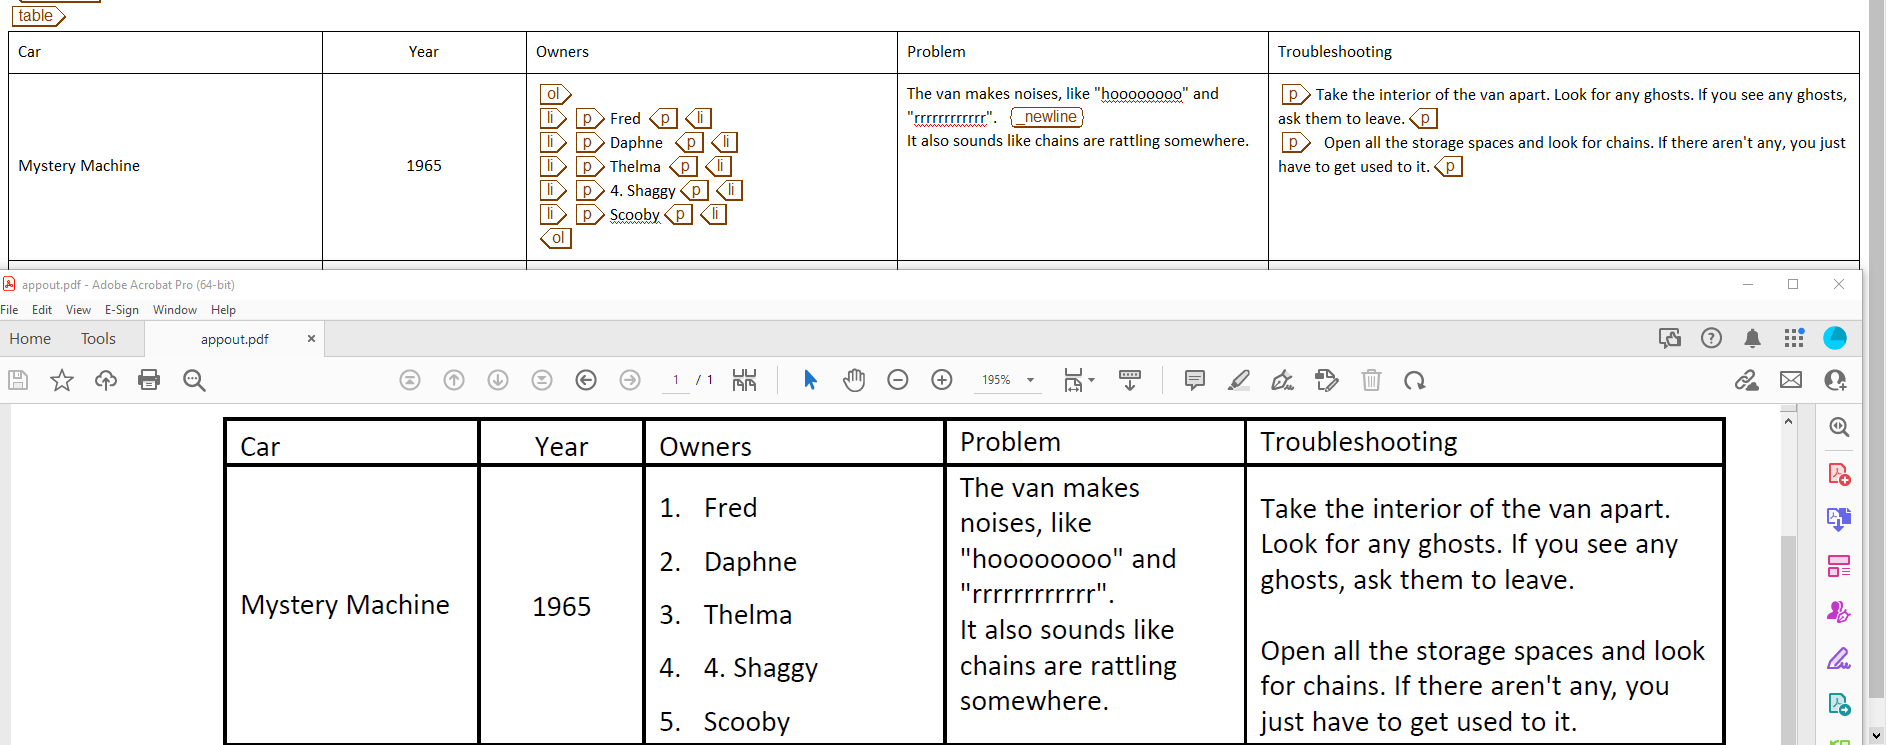Click the rotate page clockwise icon
Image resolution: width=1888 pixels, height=745 pixels.
point(1414,380)
